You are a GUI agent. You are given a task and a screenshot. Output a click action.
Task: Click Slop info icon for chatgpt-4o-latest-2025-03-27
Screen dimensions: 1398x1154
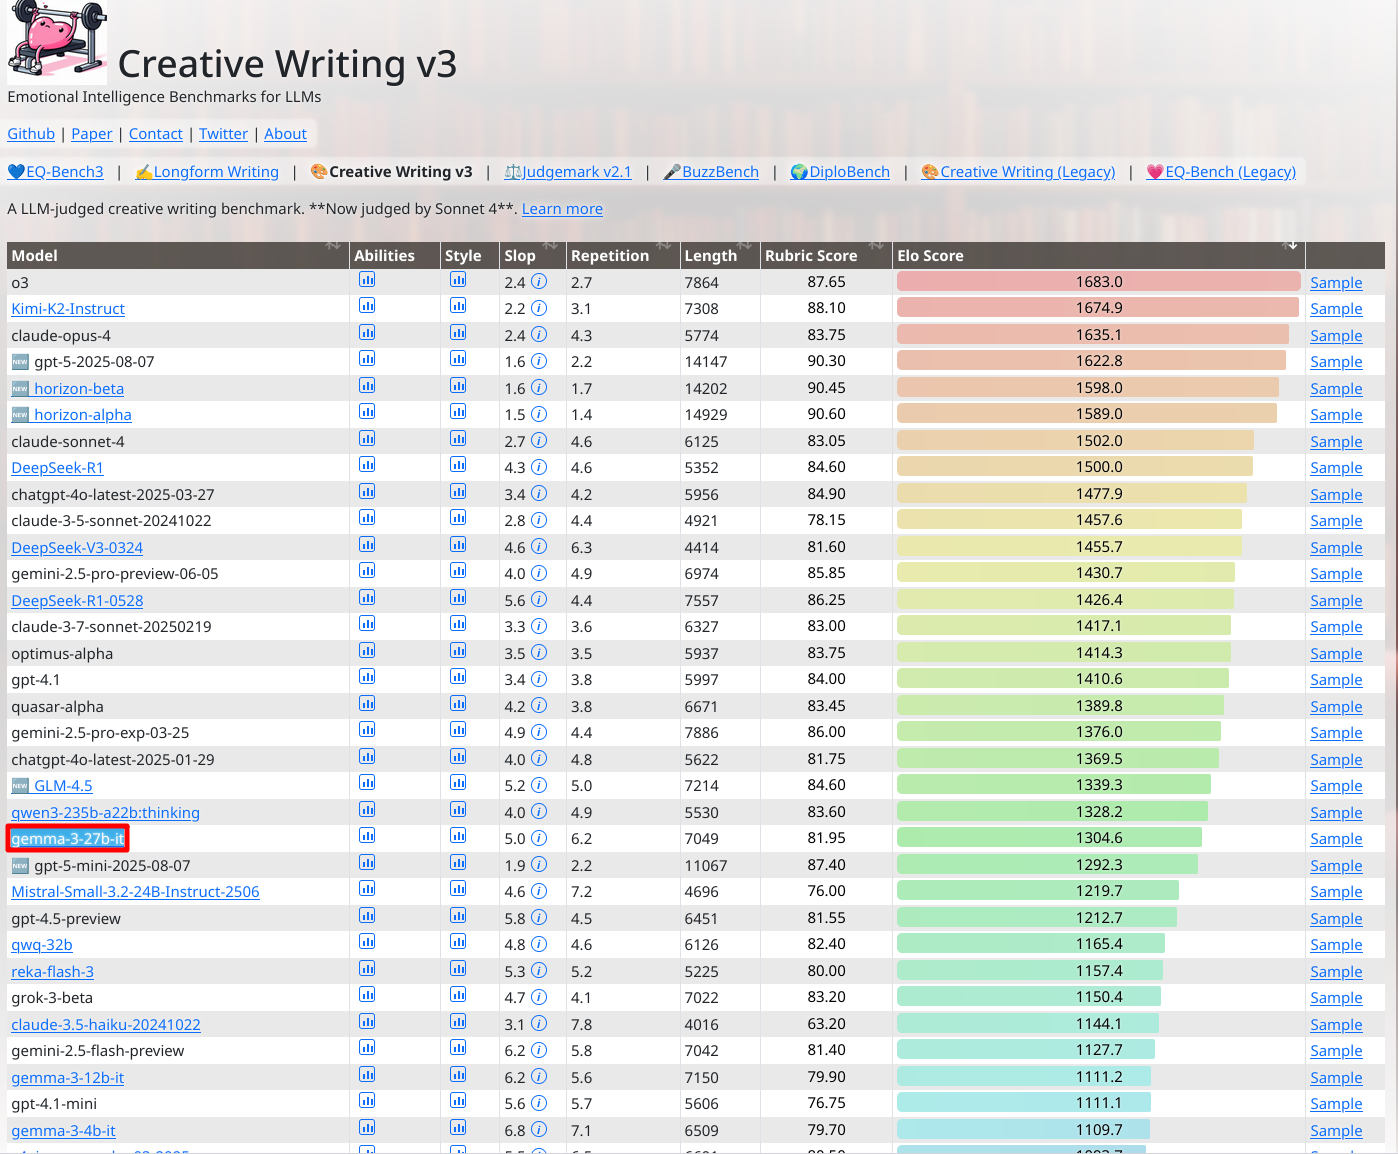[x=539, y=494]
